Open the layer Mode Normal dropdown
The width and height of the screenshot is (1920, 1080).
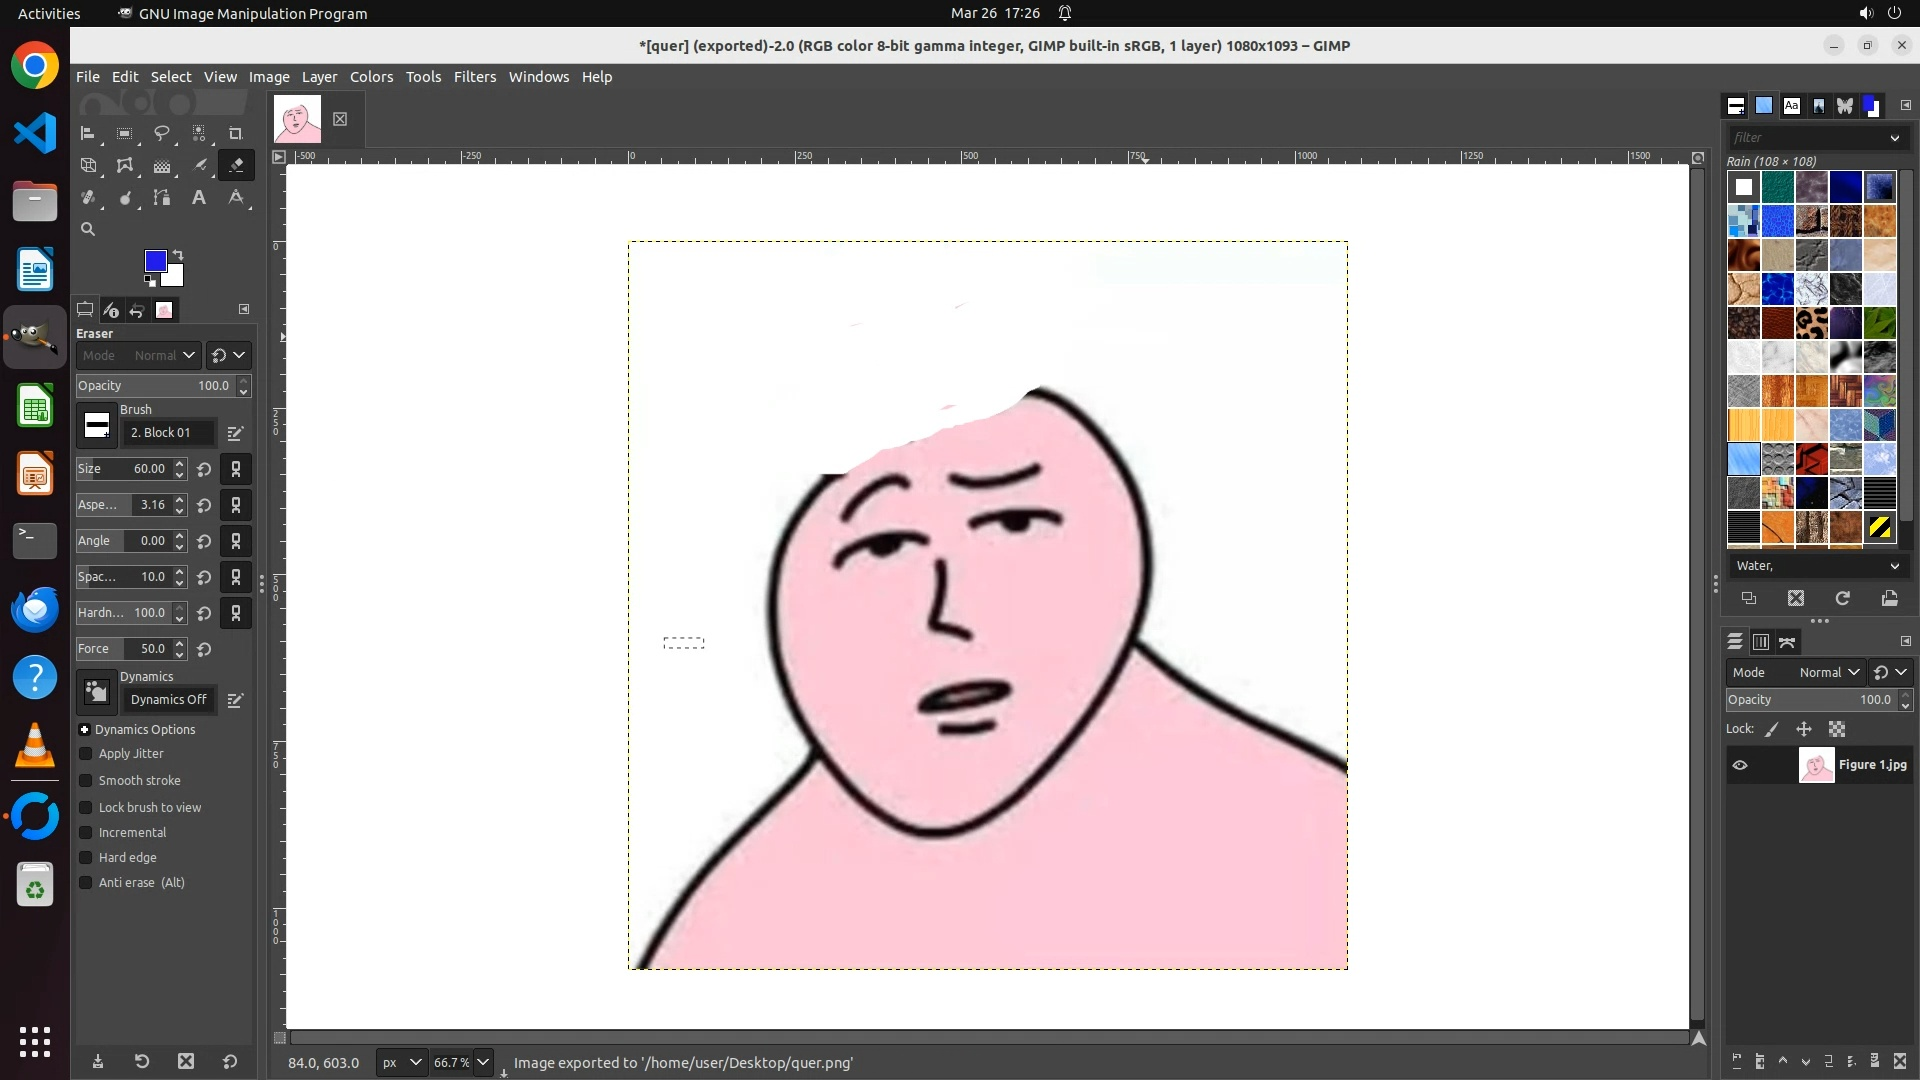pos(1828,672)
